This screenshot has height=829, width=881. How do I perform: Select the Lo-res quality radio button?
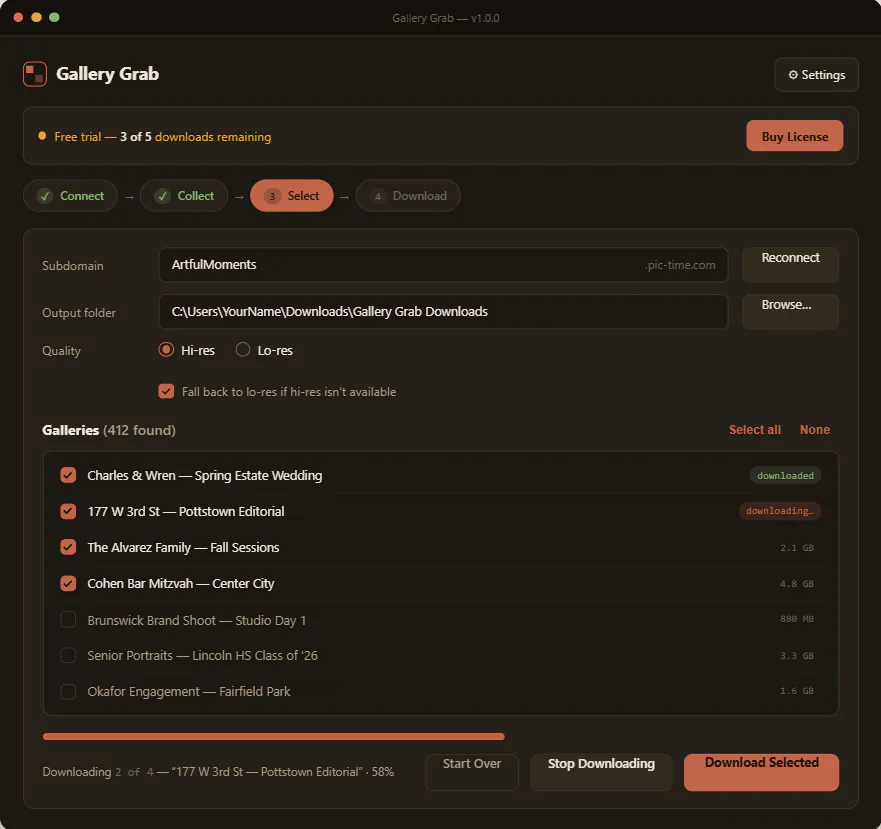243,350
